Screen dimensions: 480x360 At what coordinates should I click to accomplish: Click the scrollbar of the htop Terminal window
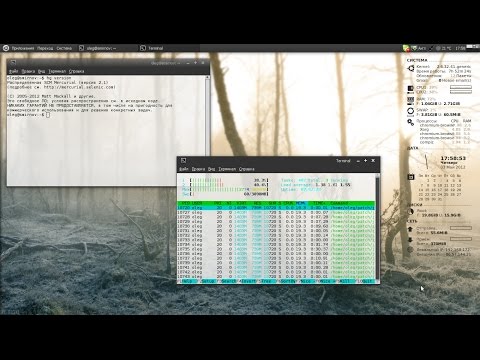click(377, 228)
